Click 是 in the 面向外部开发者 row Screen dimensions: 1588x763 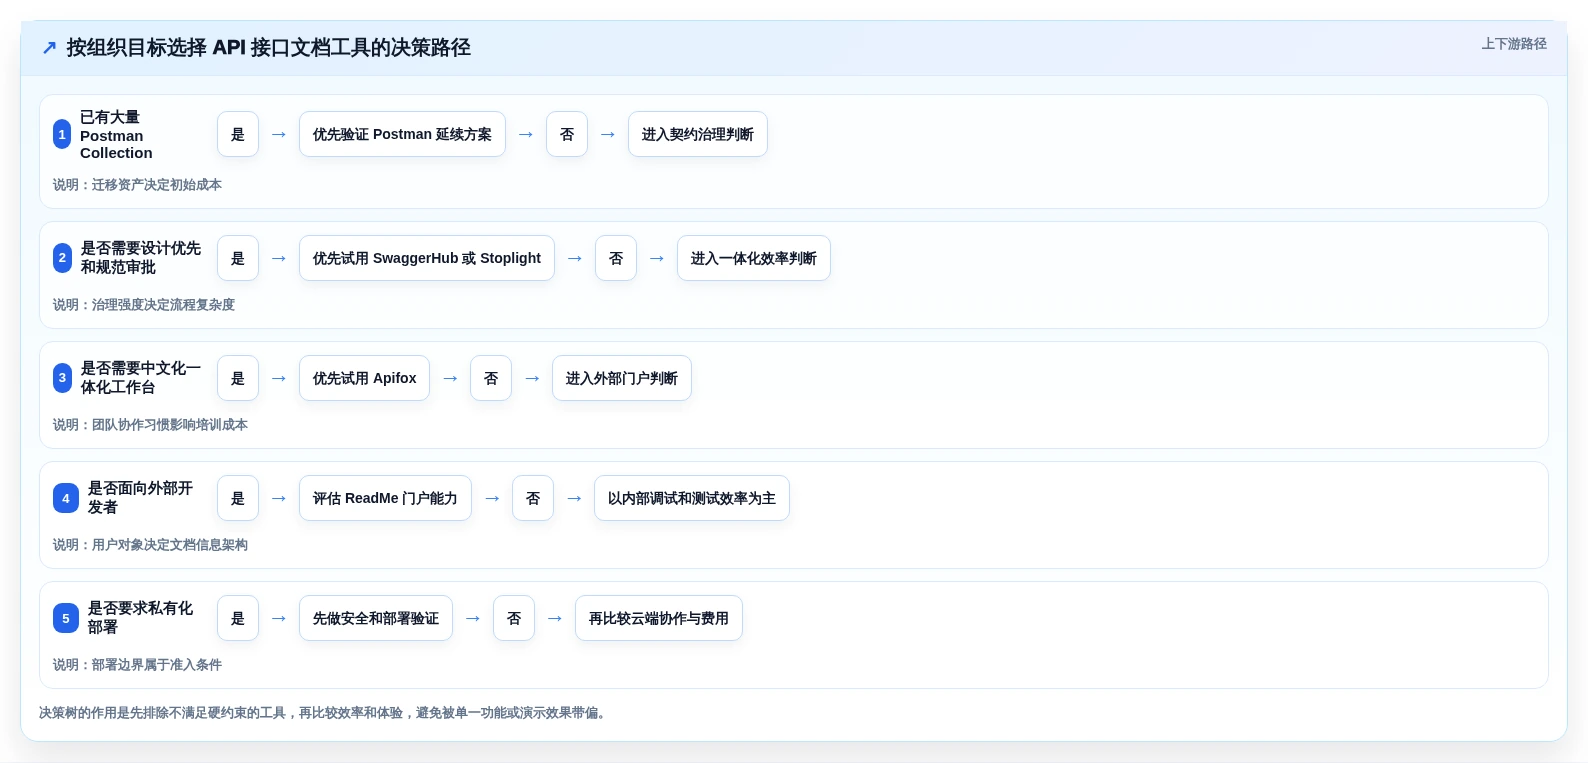click(x=238, y=498)
